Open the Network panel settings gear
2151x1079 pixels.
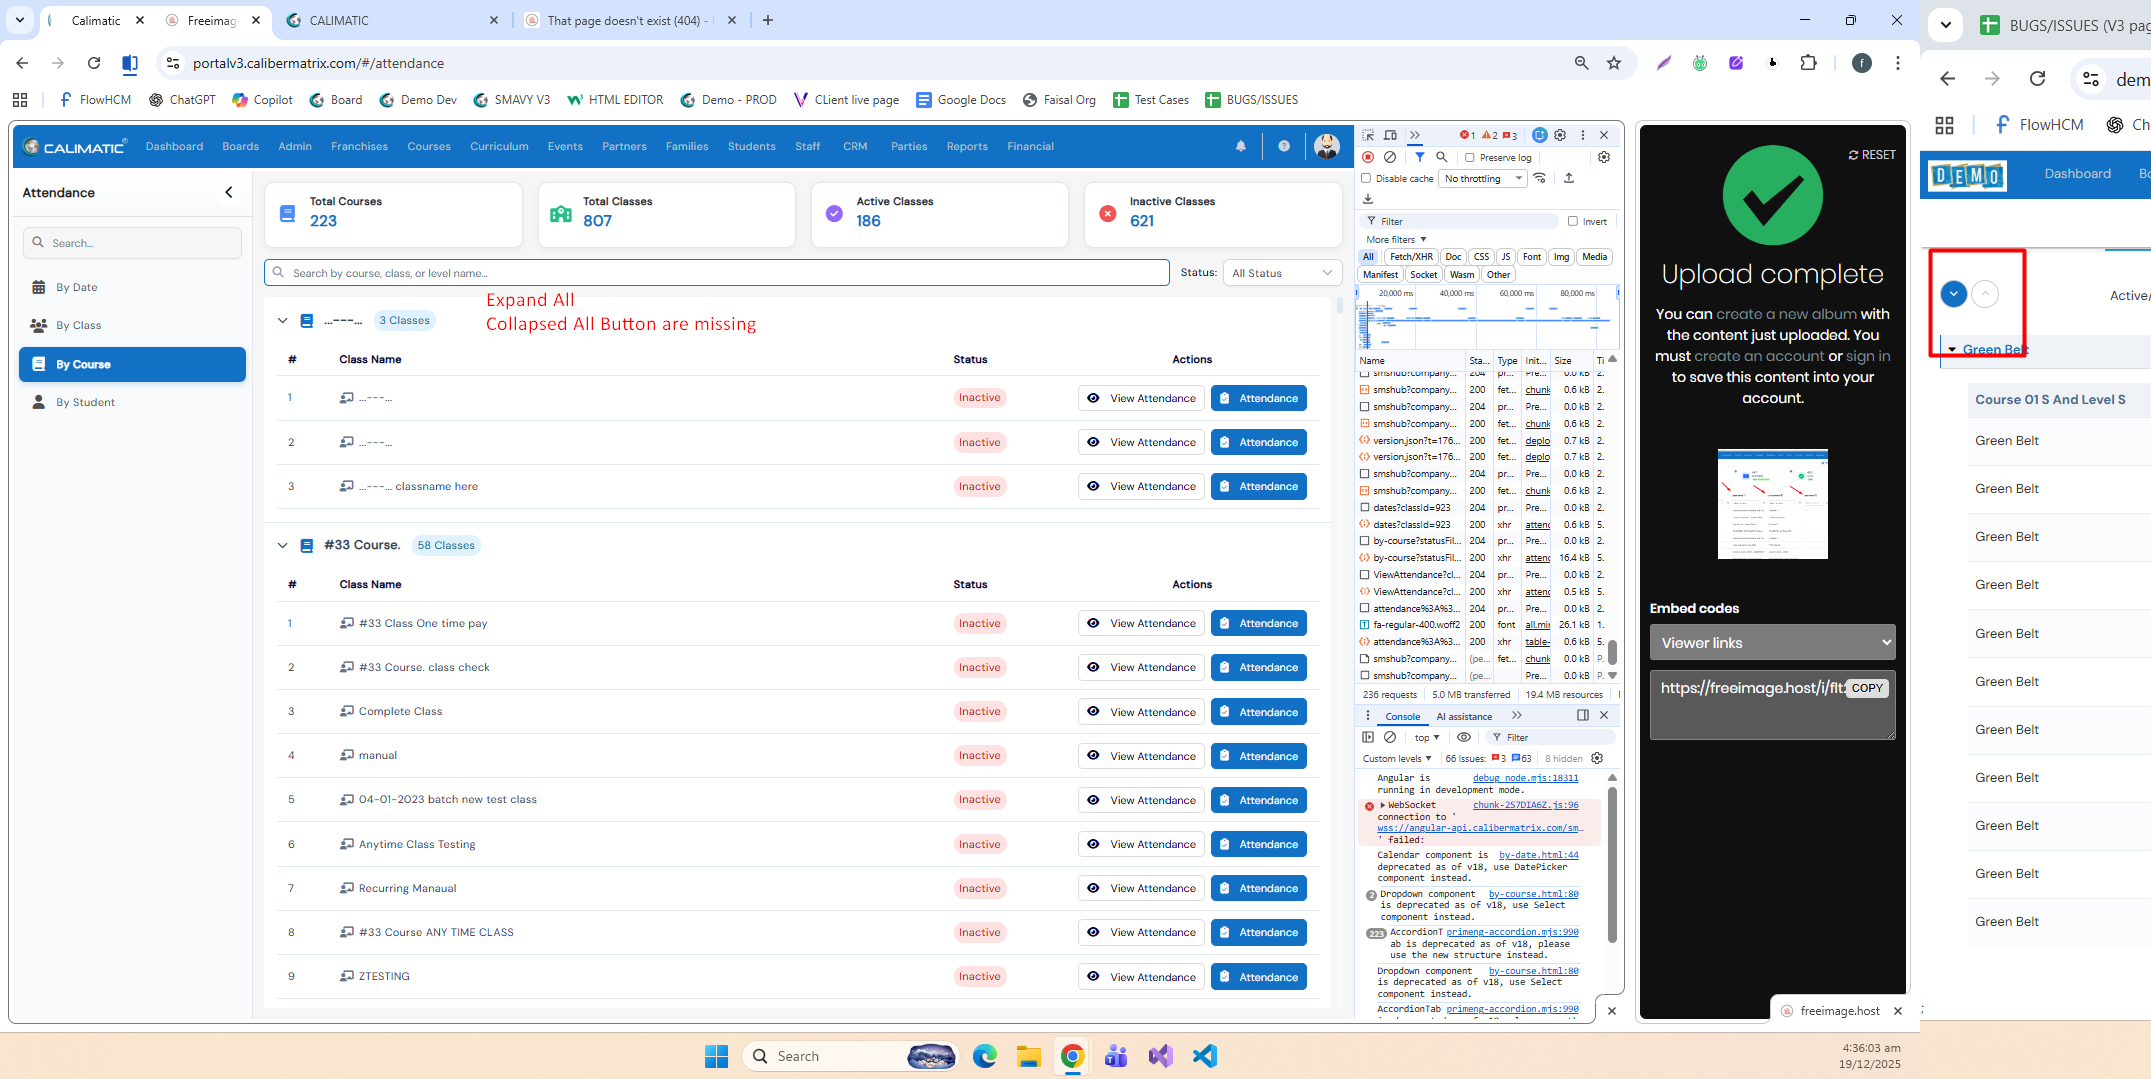point(1604,157)
